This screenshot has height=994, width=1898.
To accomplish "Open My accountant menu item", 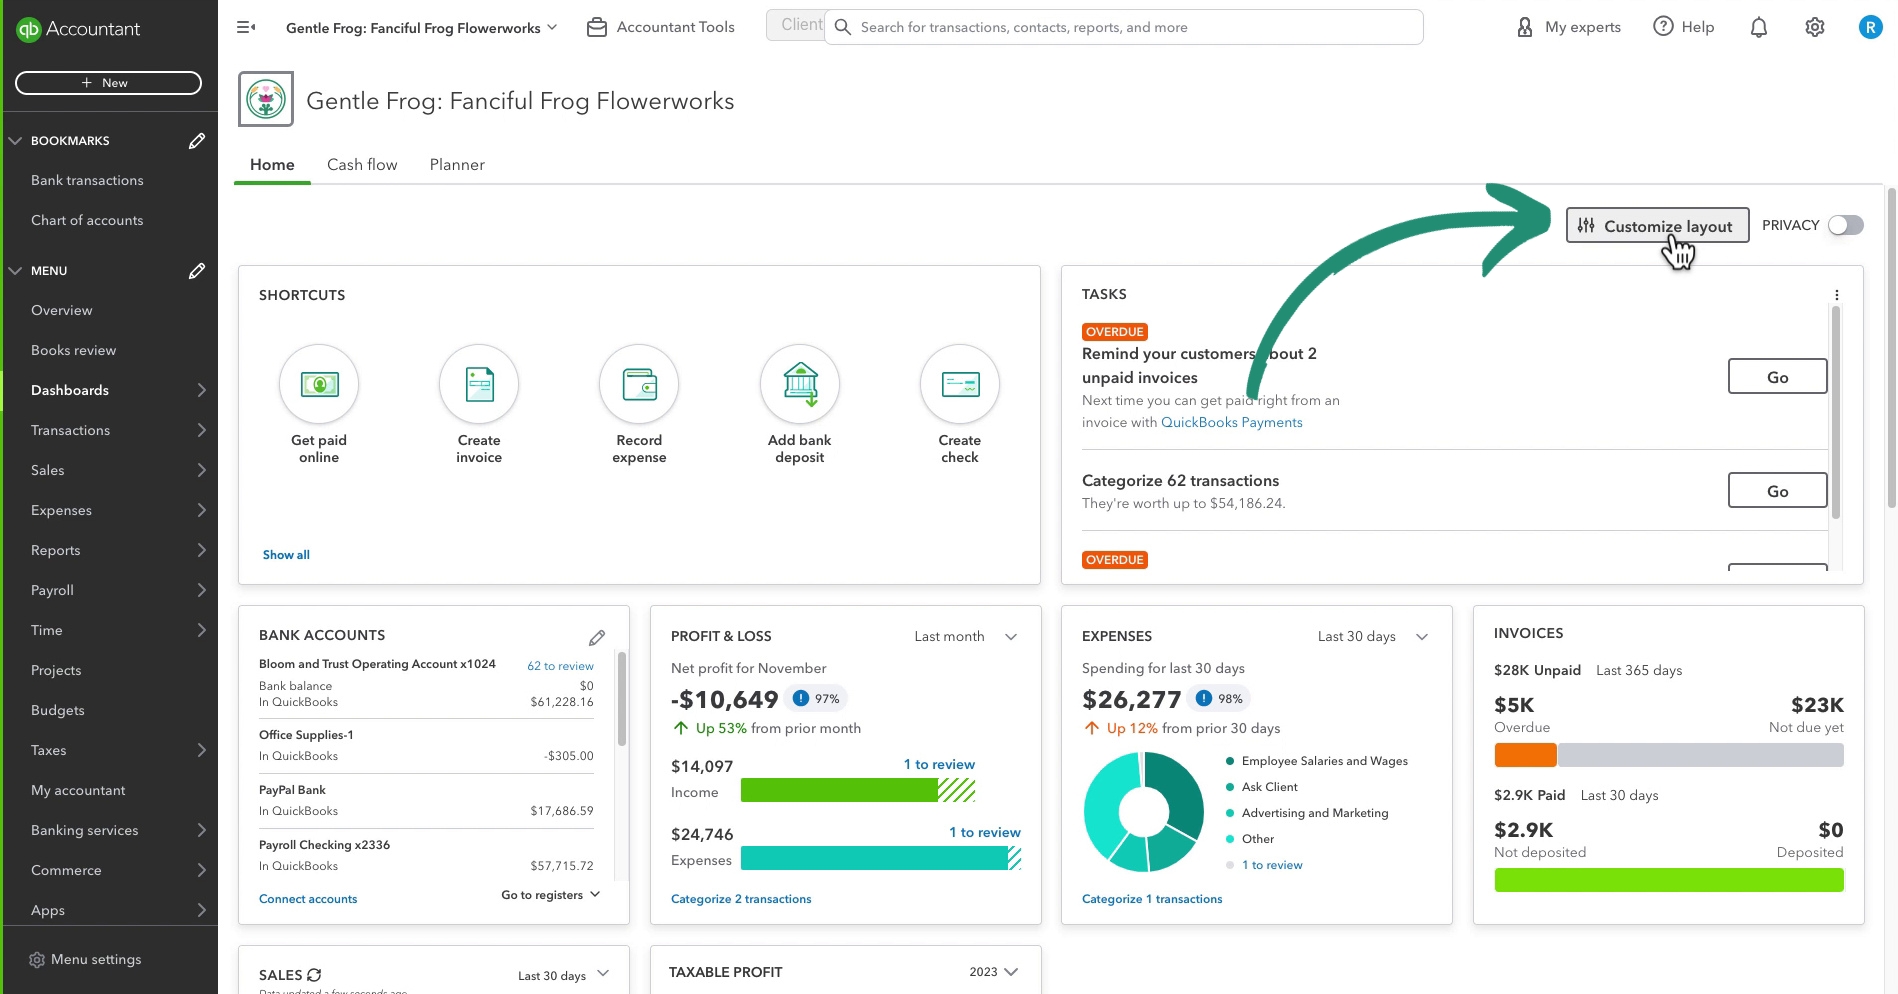I will point(78,790).
